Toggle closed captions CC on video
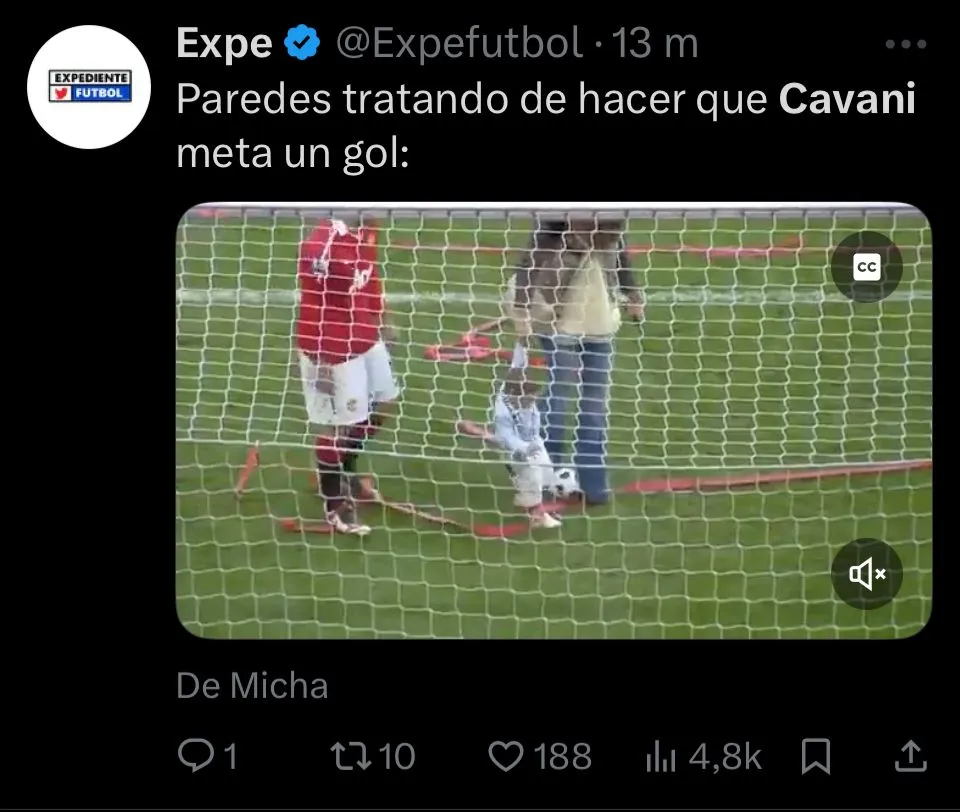 [x=866, y=267]
